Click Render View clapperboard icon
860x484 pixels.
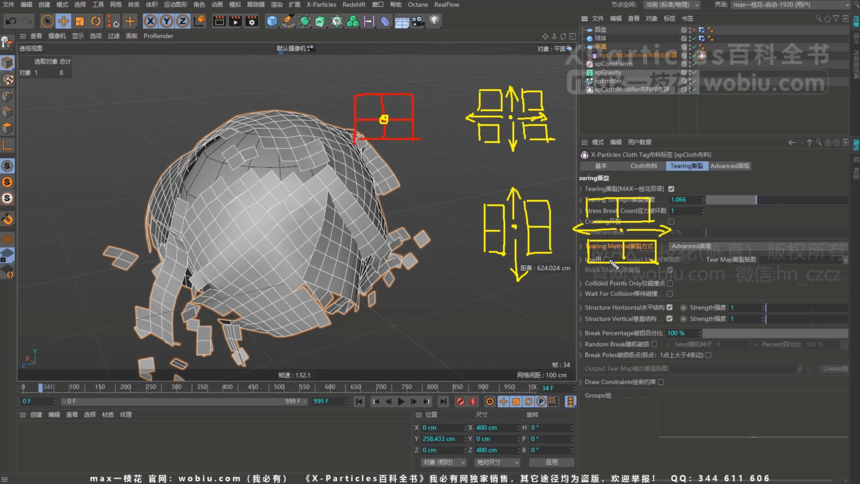219,21
